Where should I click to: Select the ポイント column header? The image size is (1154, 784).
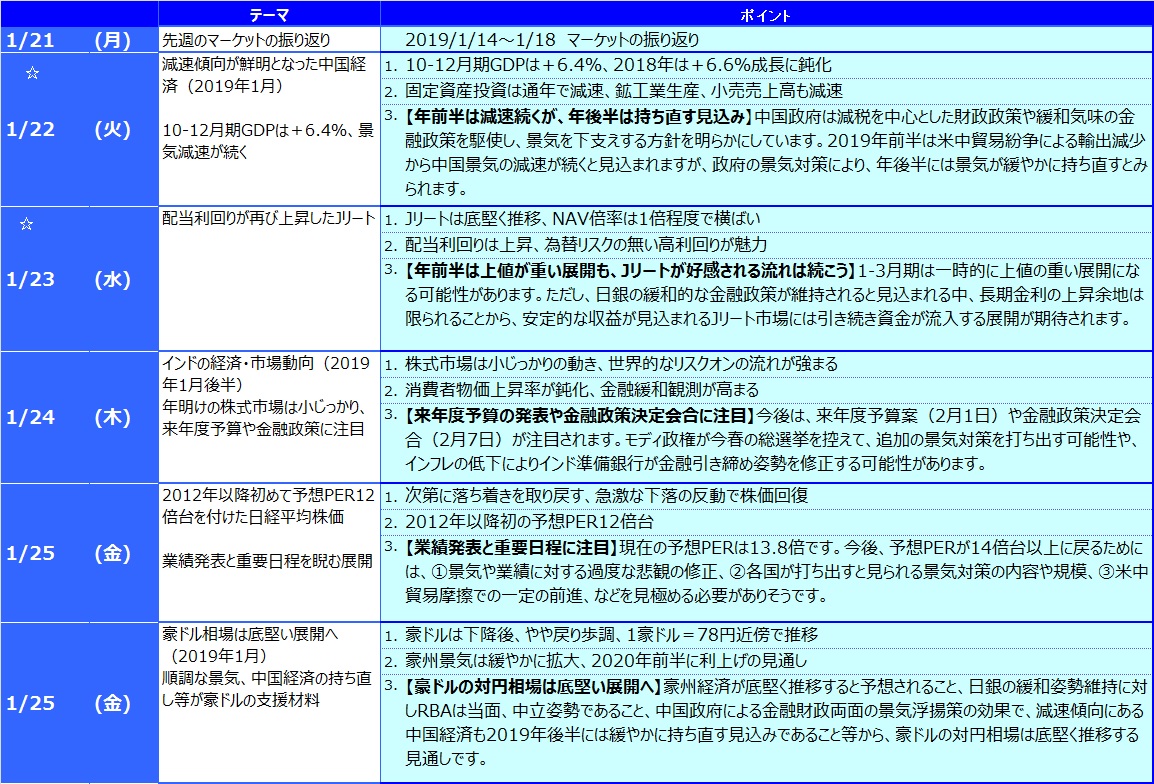click(765, 15)
